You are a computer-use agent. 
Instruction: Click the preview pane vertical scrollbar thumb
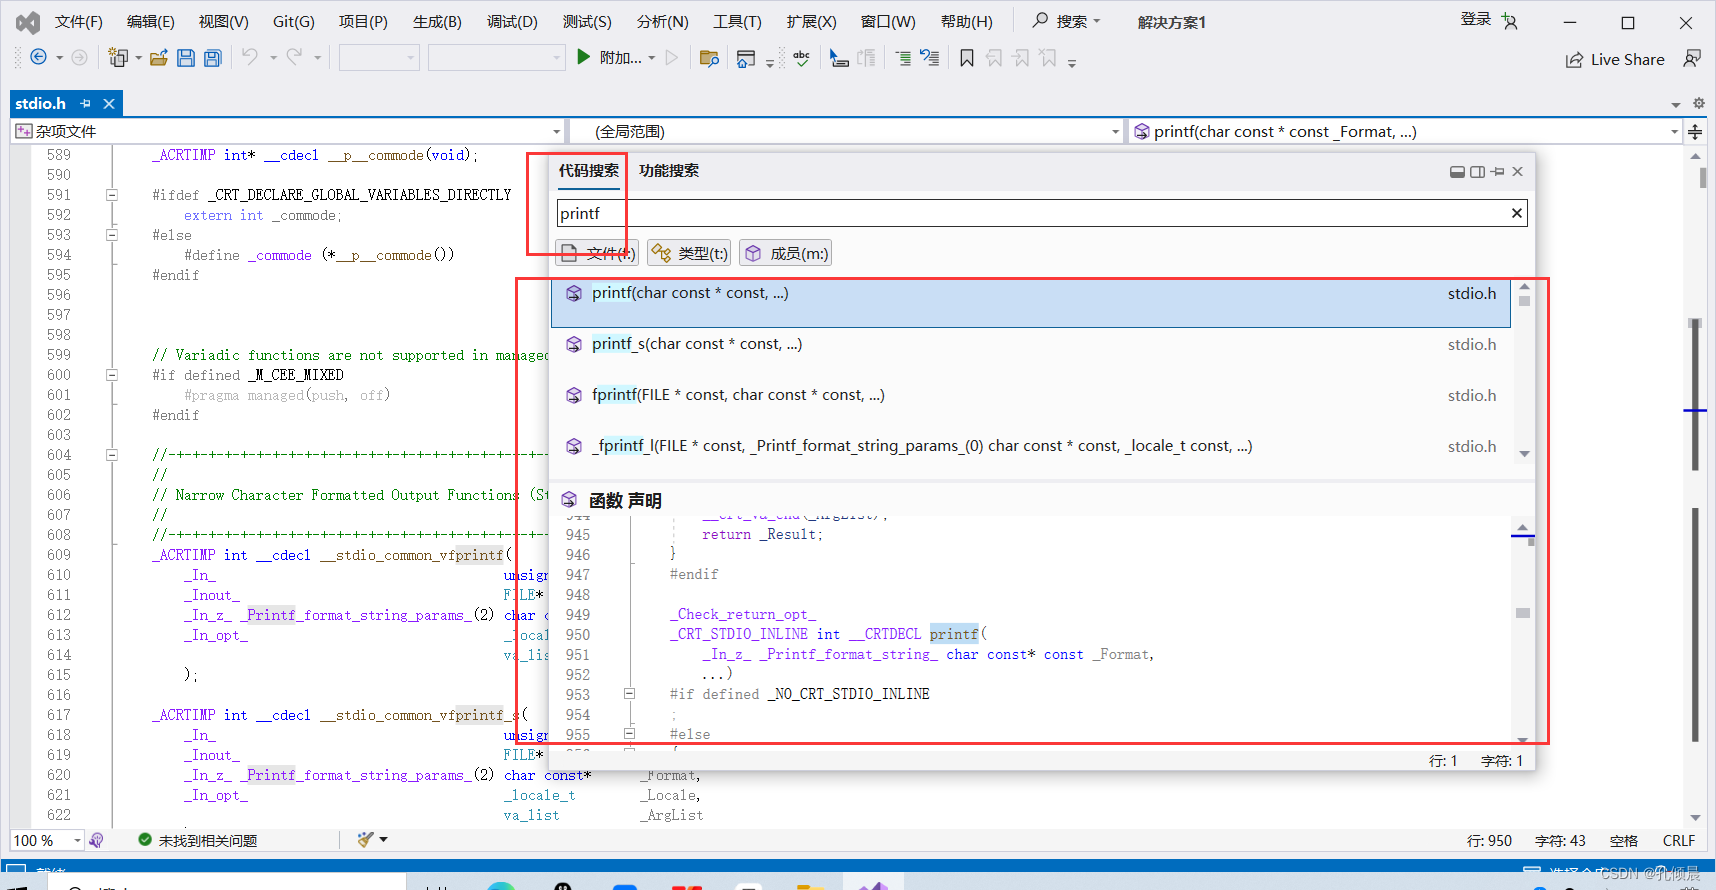1522,613
